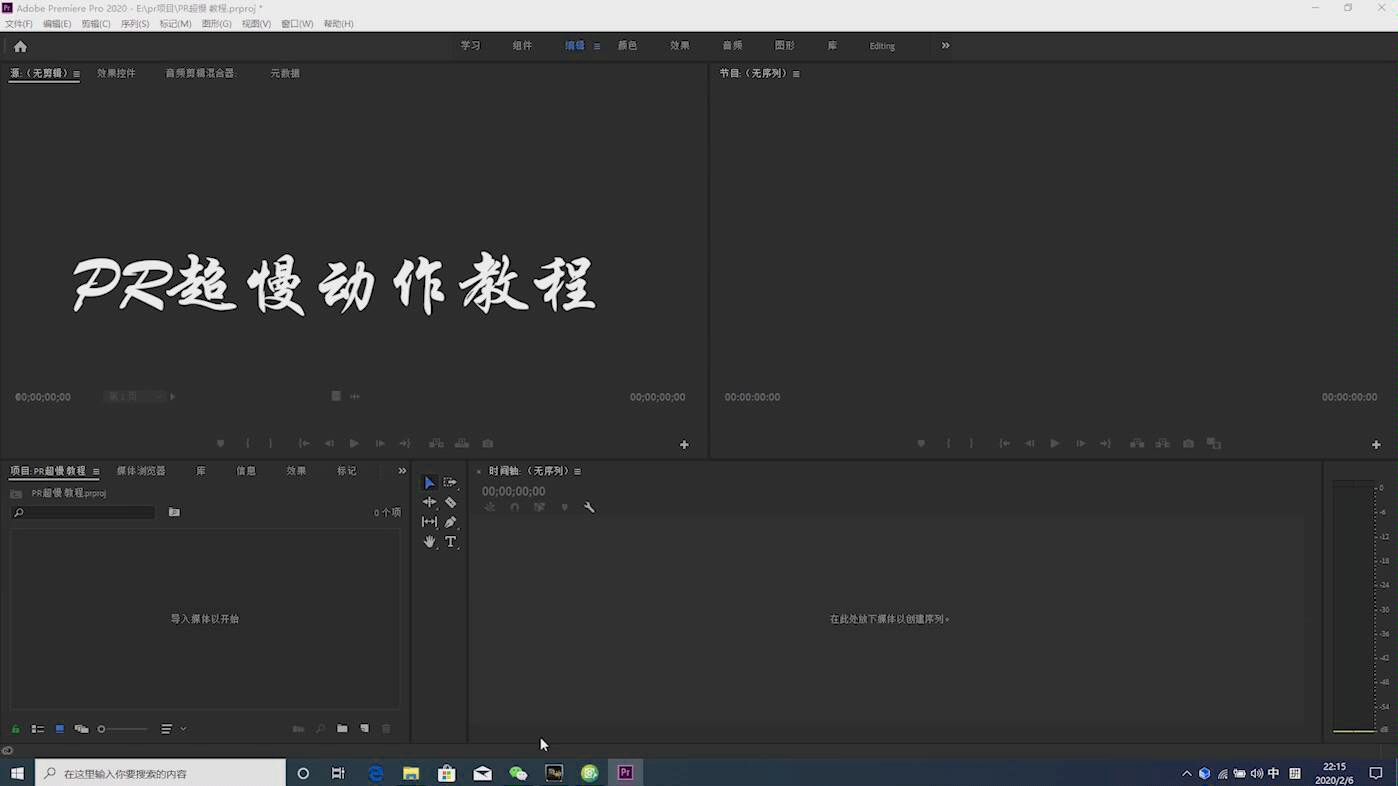Open the sort order dropdown in Project panel
1398x786 pixels.
pyautogui.click(x=183, y=729)
